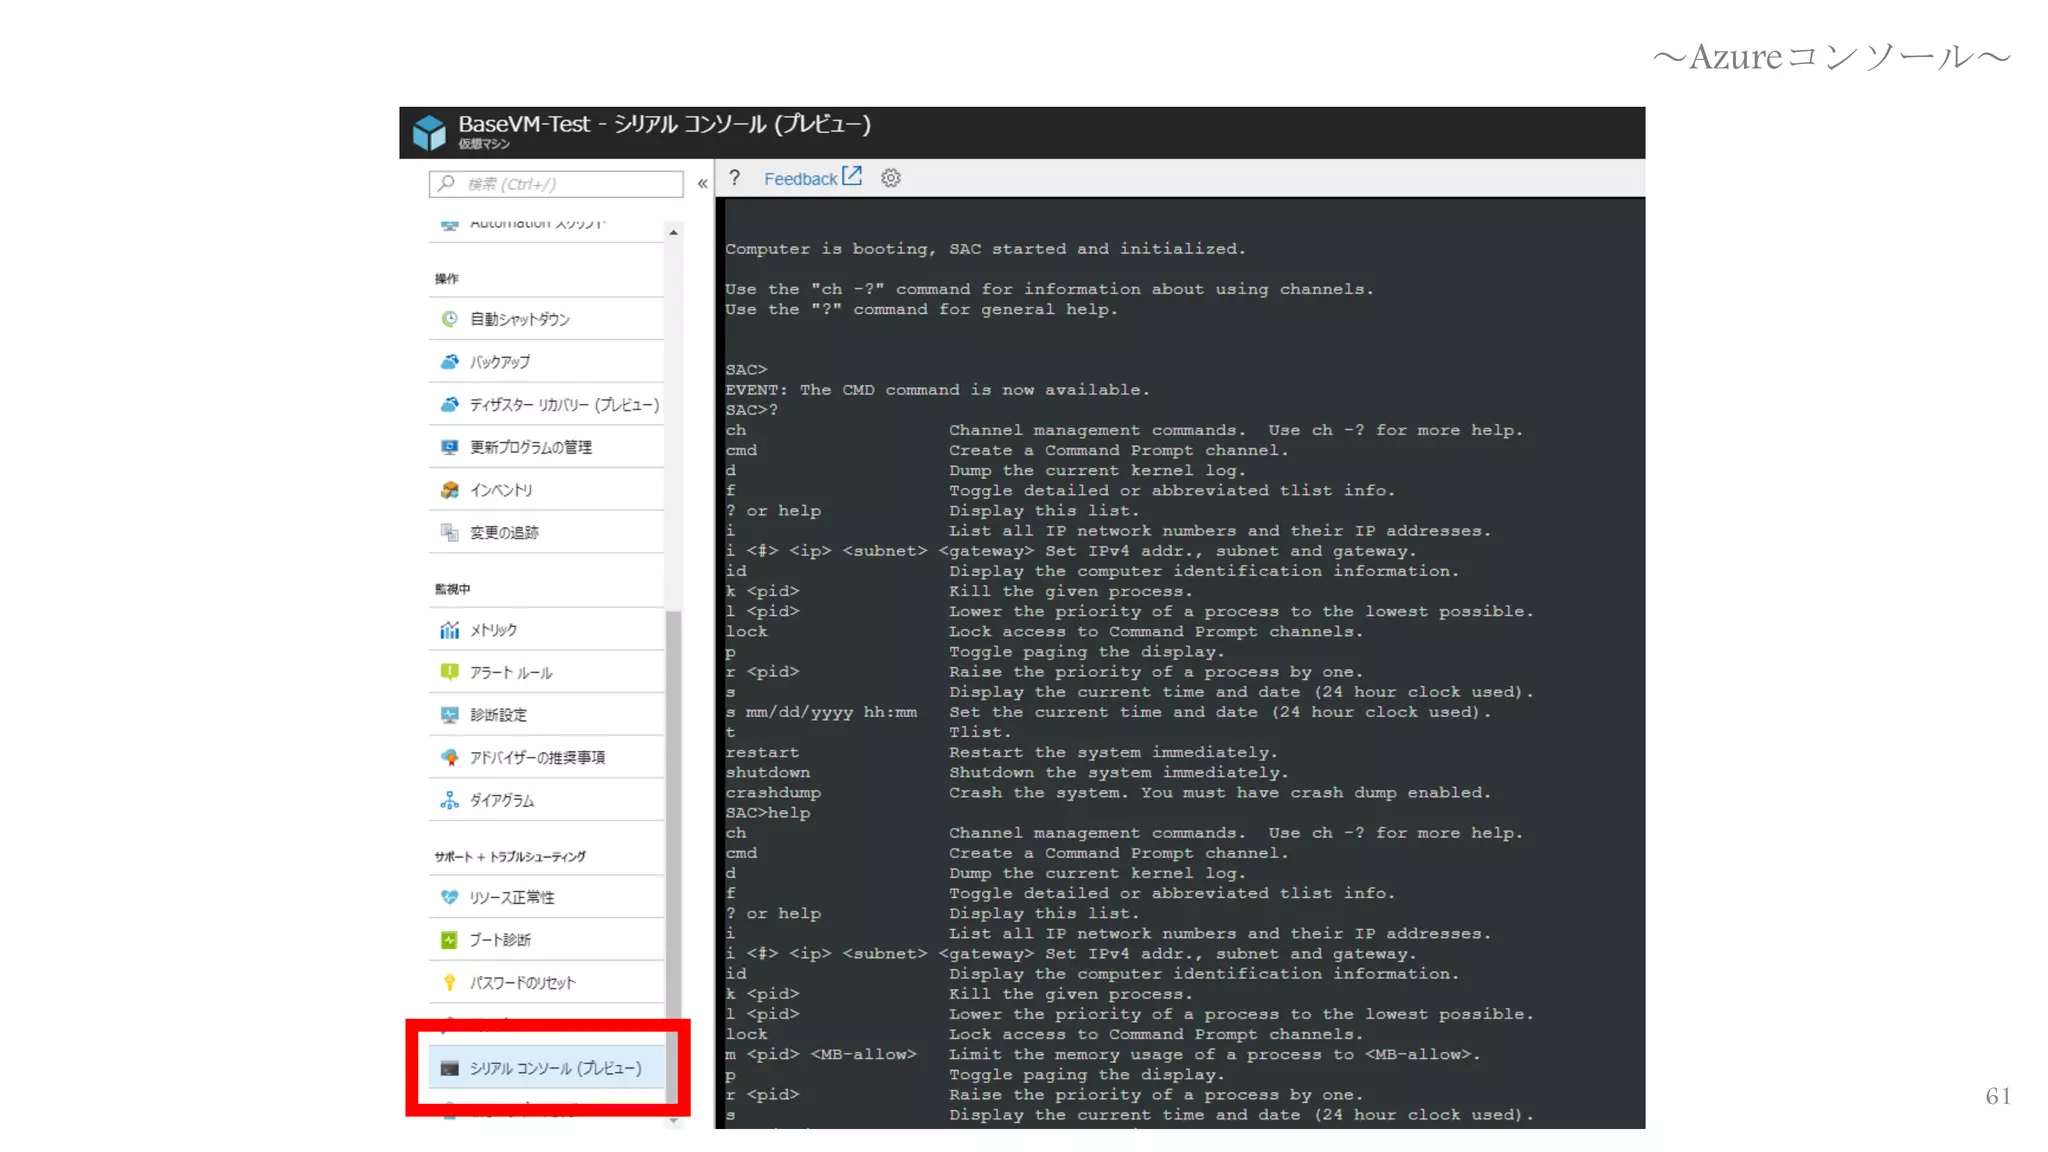Click the Boot diagnostics green icon
2048x1152 pixels.
tap(450, 940)
